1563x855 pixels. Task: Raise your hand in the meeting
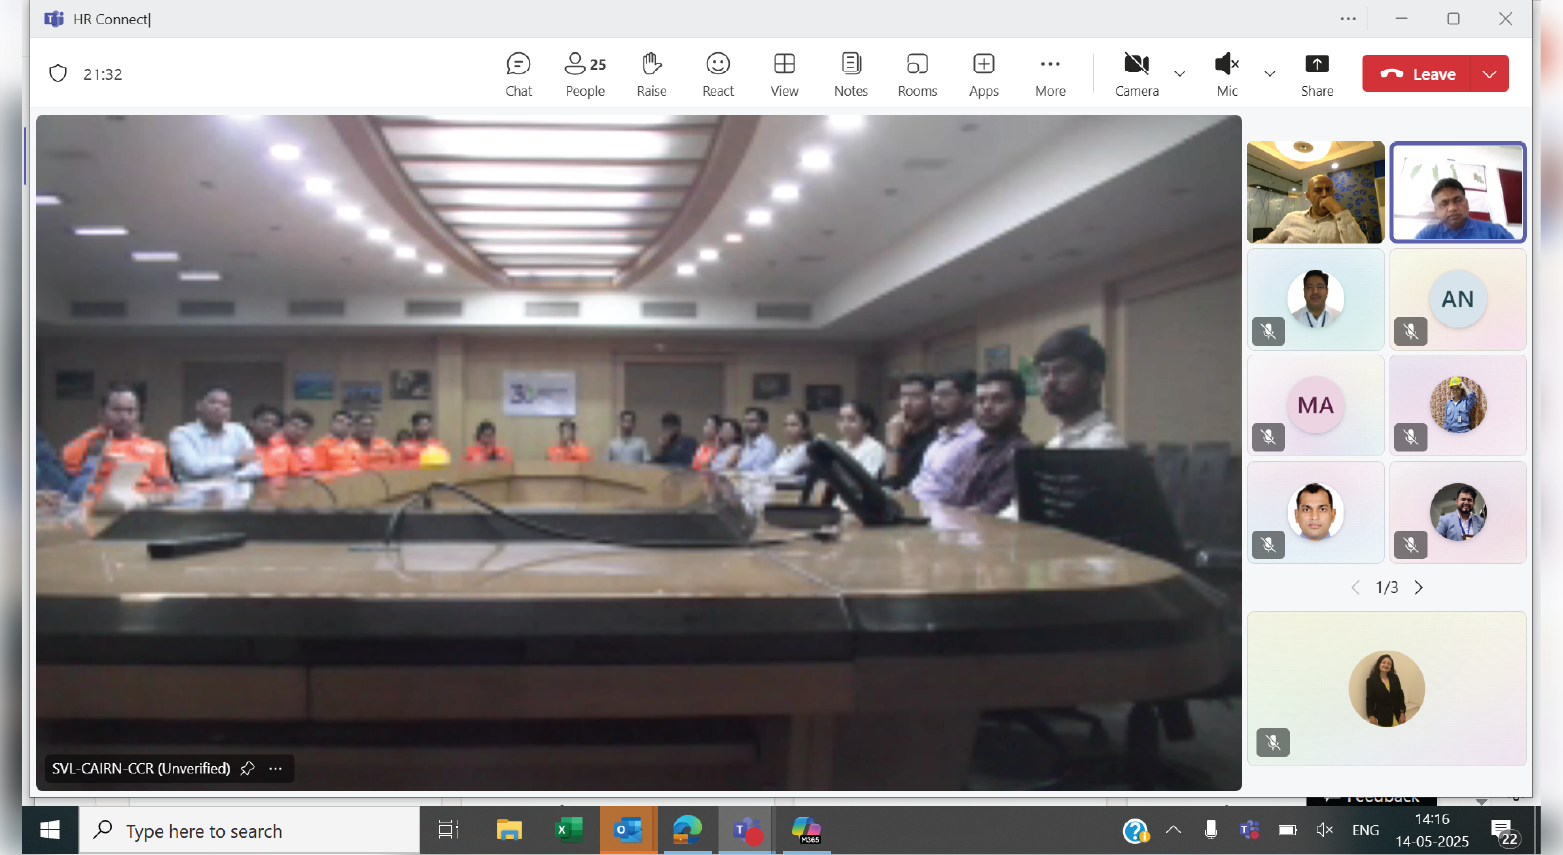[651, 75]
